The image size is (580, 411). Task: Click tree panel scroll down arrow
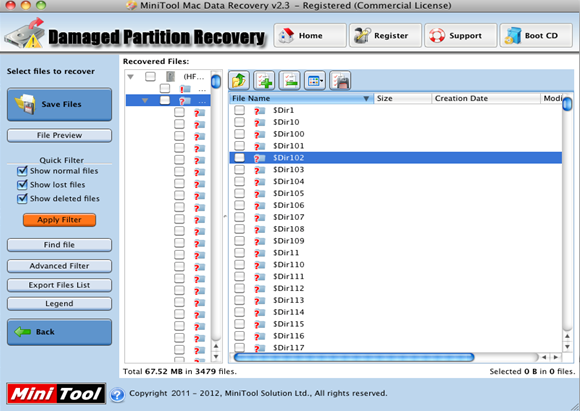click(216, 357)
